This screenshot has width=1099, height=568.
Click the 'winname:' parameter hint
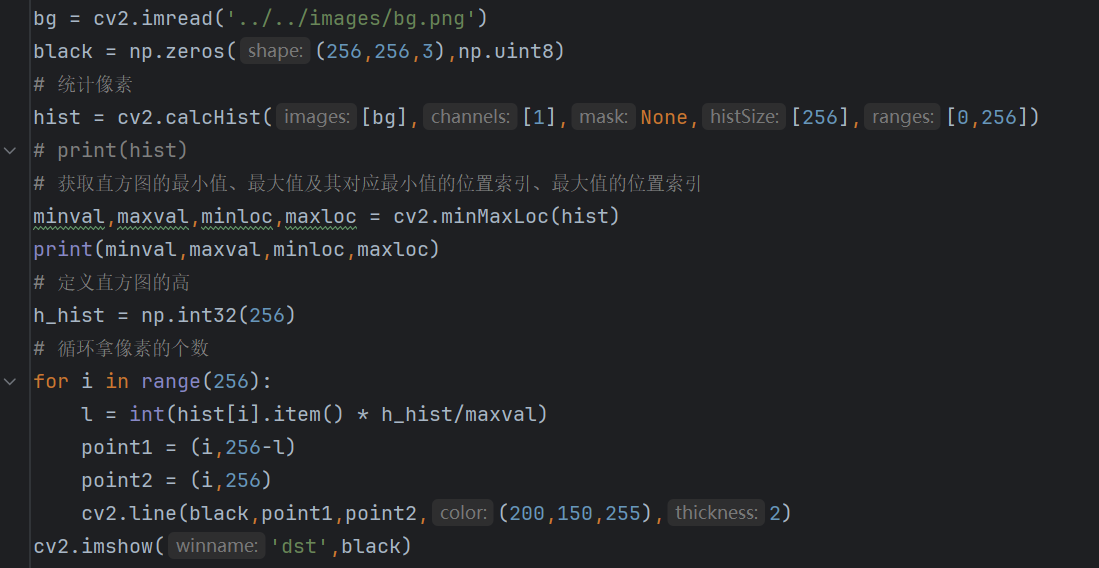pos(217,546)
